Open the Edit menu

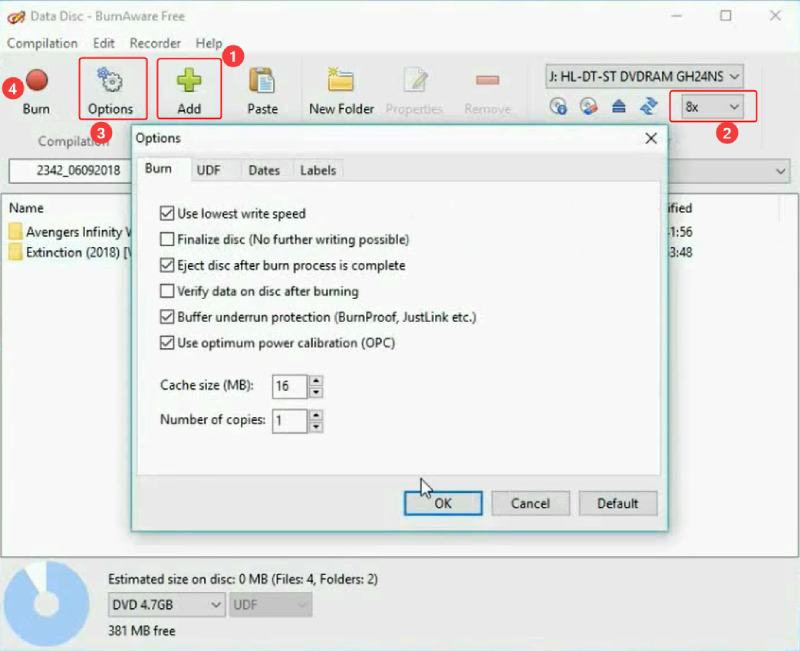click(x=104, y=43)
